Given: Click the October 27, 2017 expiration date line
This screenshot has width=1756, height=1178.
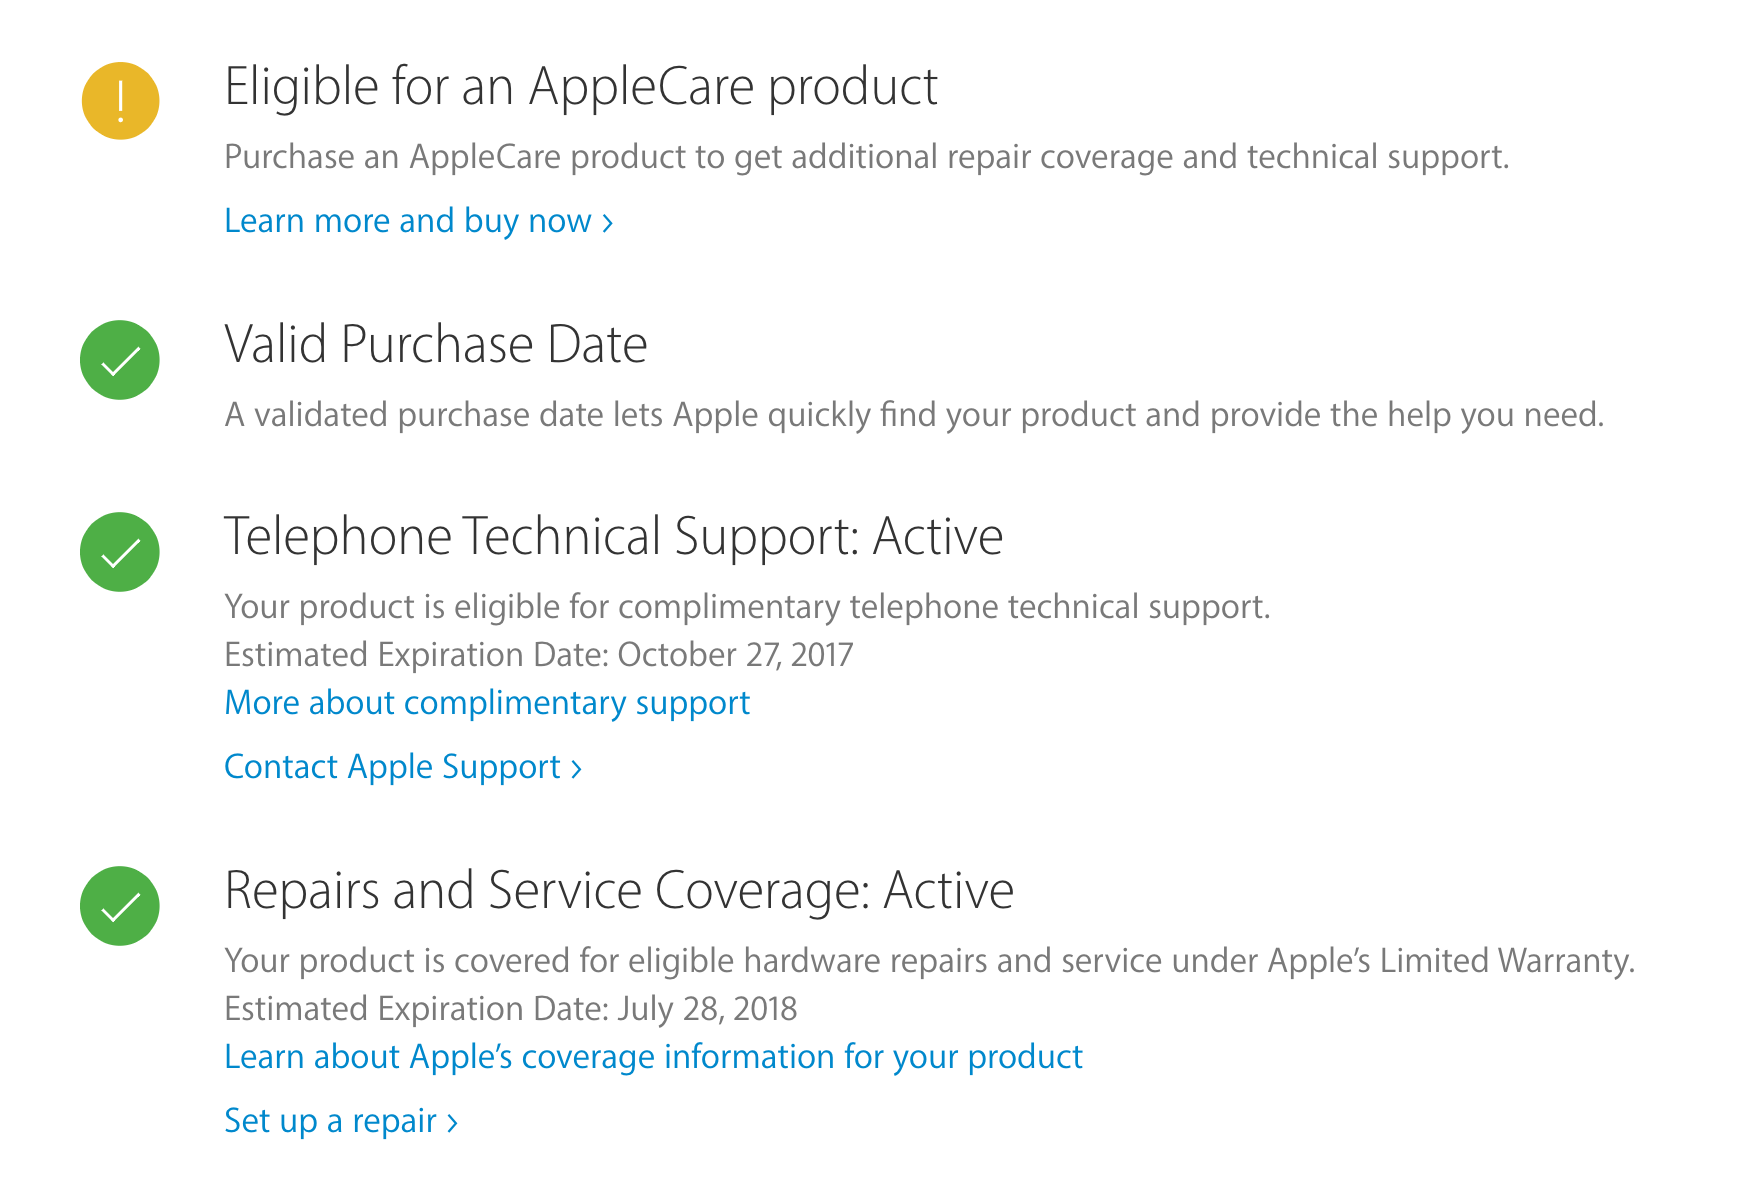Looking at the screenshot, I should 538,655.
